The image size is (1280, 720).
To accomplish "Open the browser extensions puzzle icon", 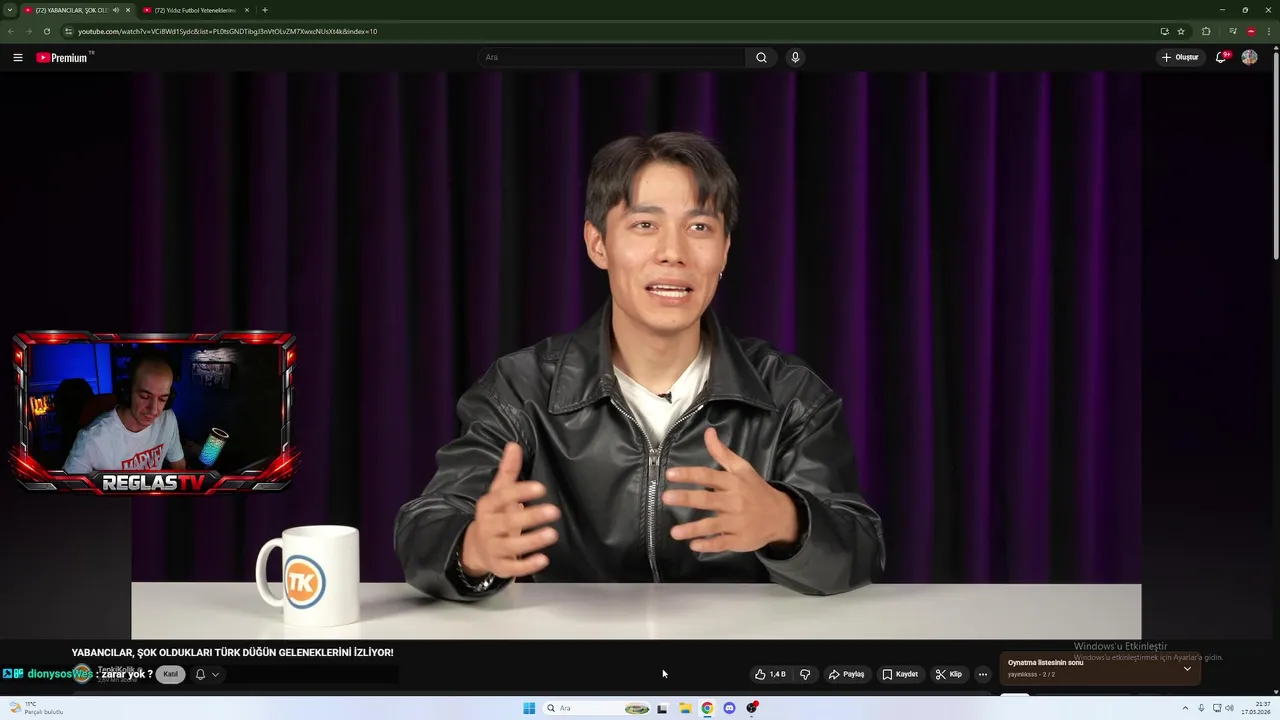I will coord(1206,31).
